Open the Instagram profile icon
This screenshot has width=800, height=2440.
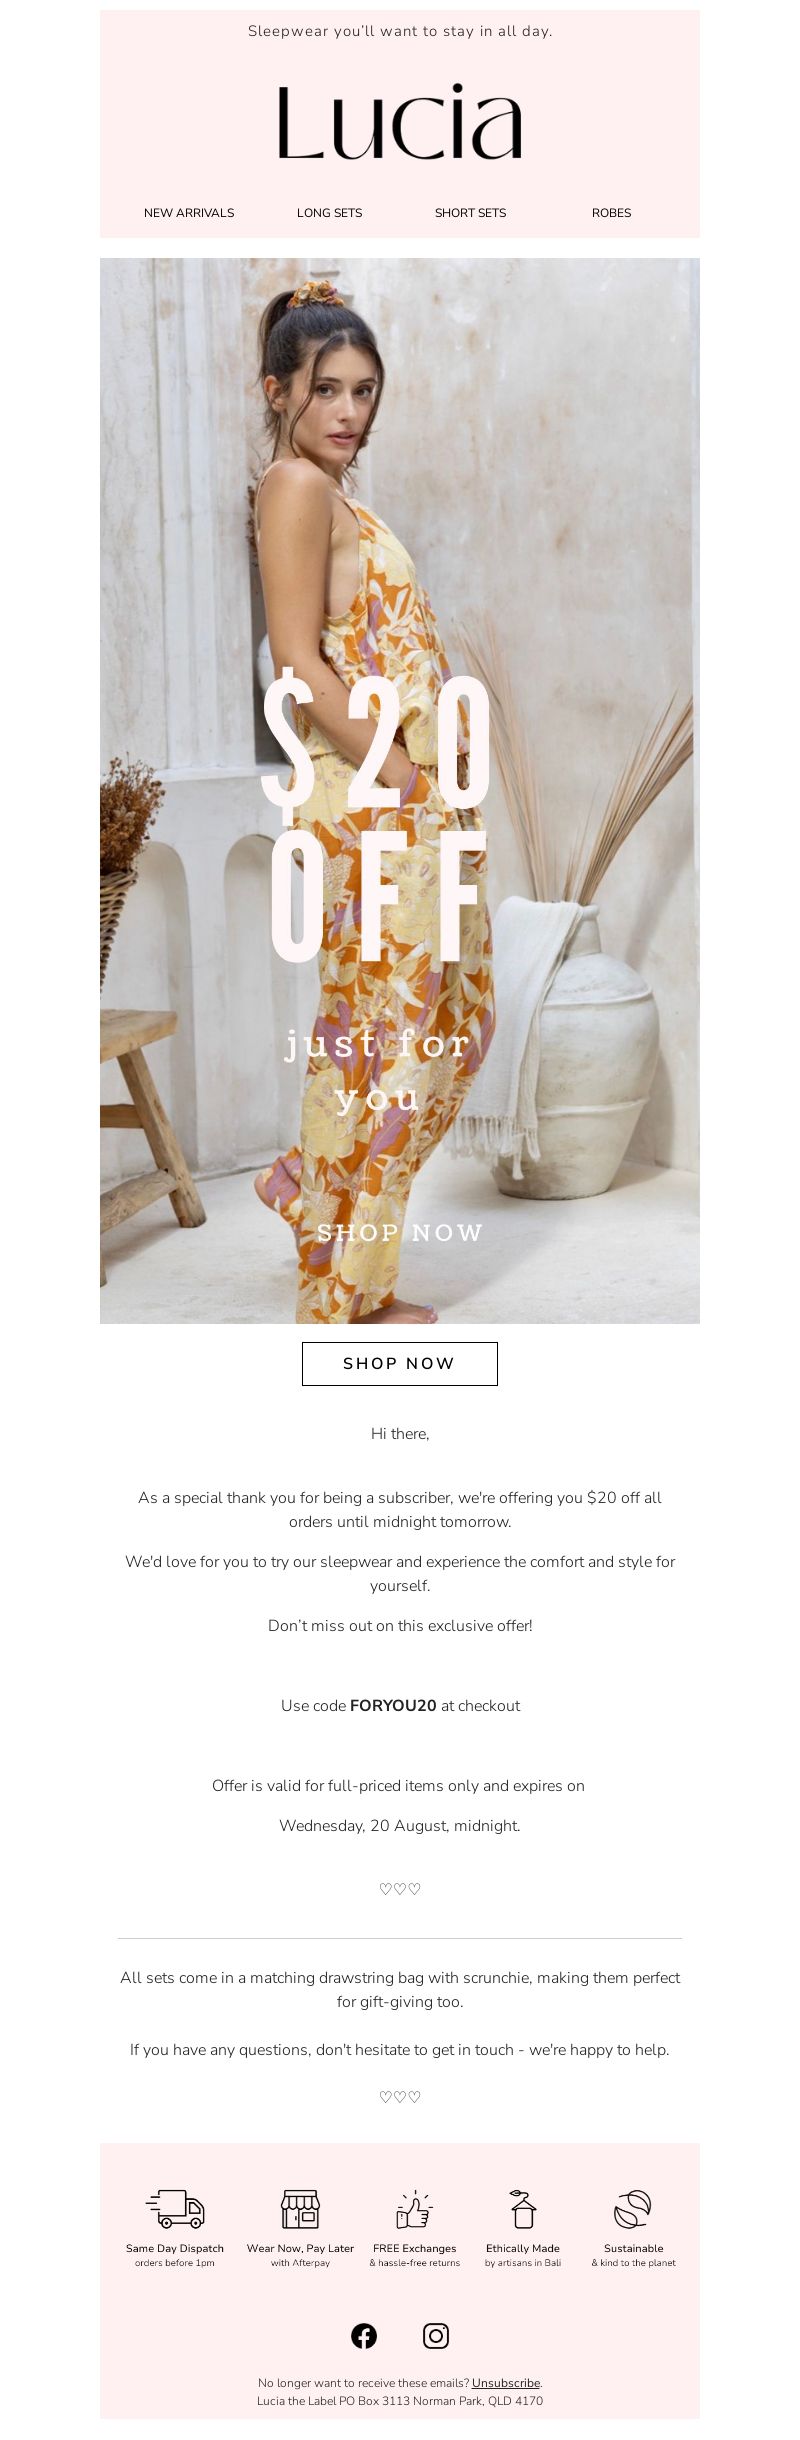tap(436, 2335)
